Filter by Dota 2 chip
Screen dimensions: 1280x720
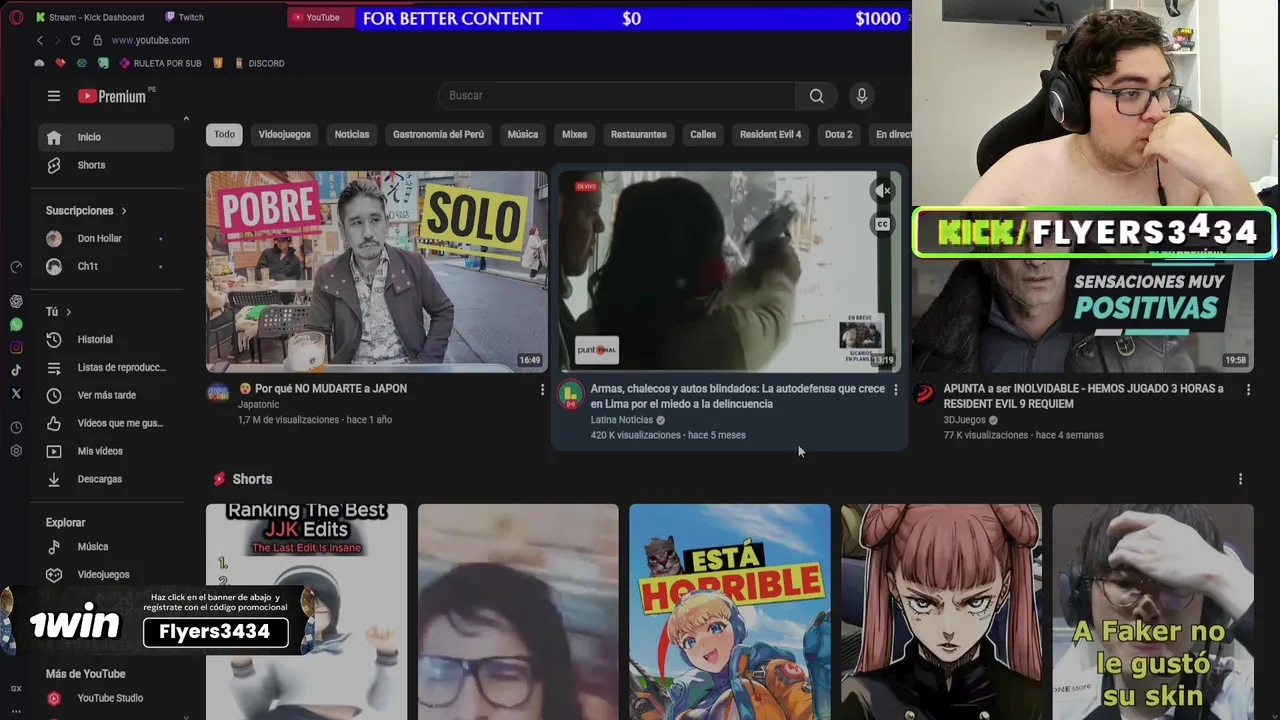[x=838, y=134]
